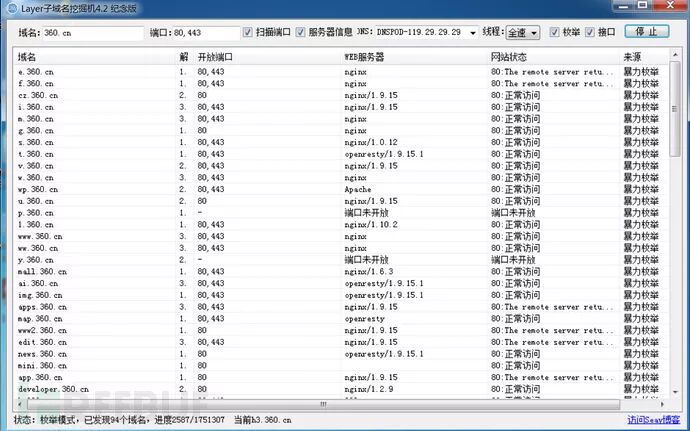Click 端口未开放 status in y.360.cn row

coord(513,260)
